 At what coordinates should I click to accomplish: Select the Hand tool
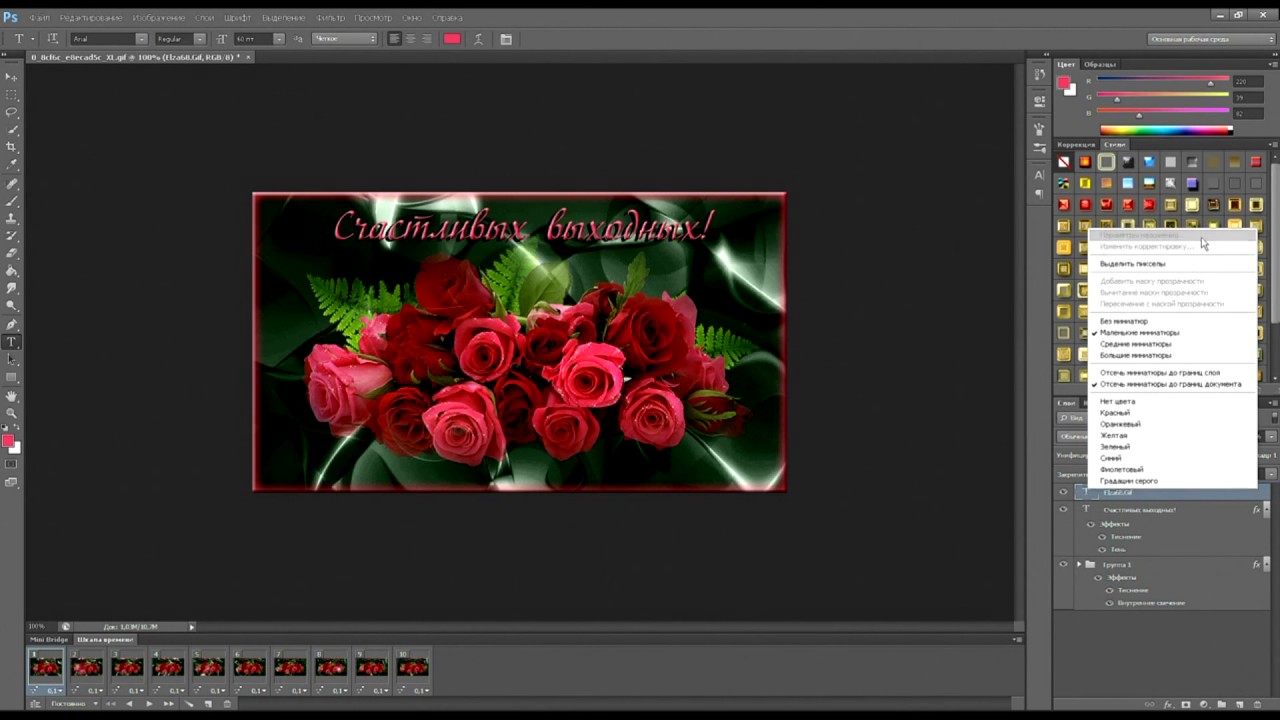[x=12, y=396]
